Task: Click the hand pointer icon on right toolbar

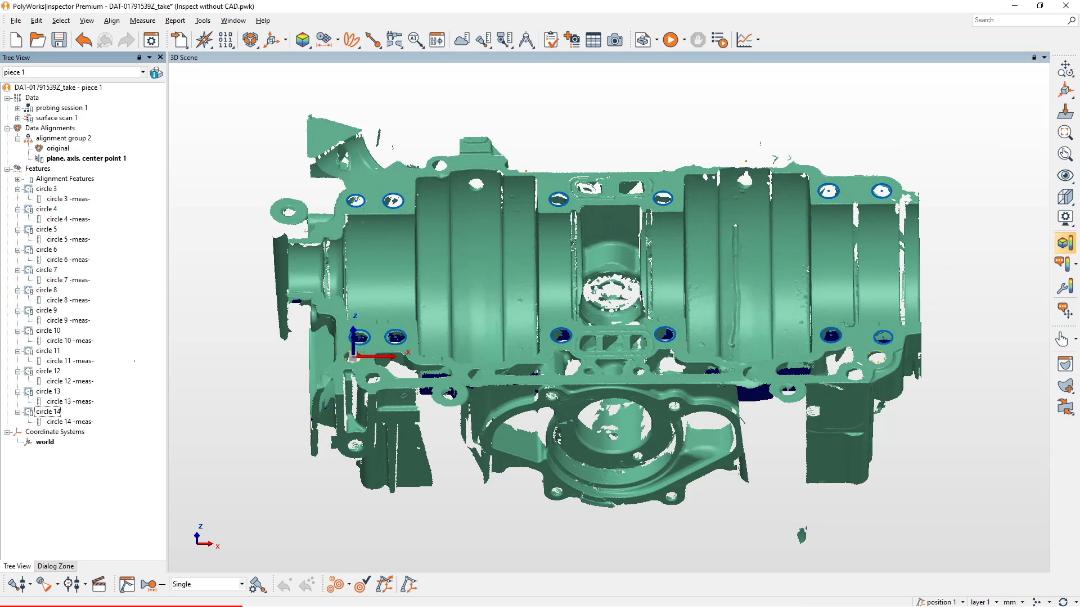Action: tap(1062, 338)
